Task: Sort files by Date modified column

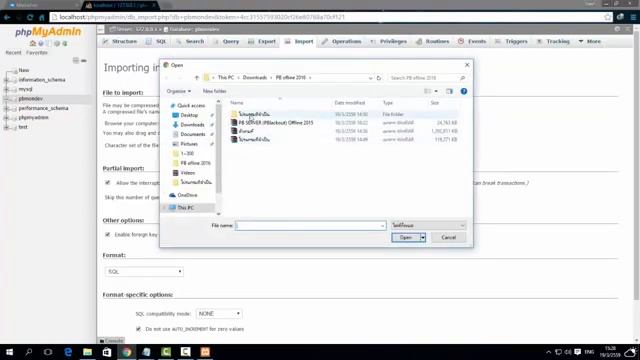Action: pyautogui.click(x=350, y=103)
